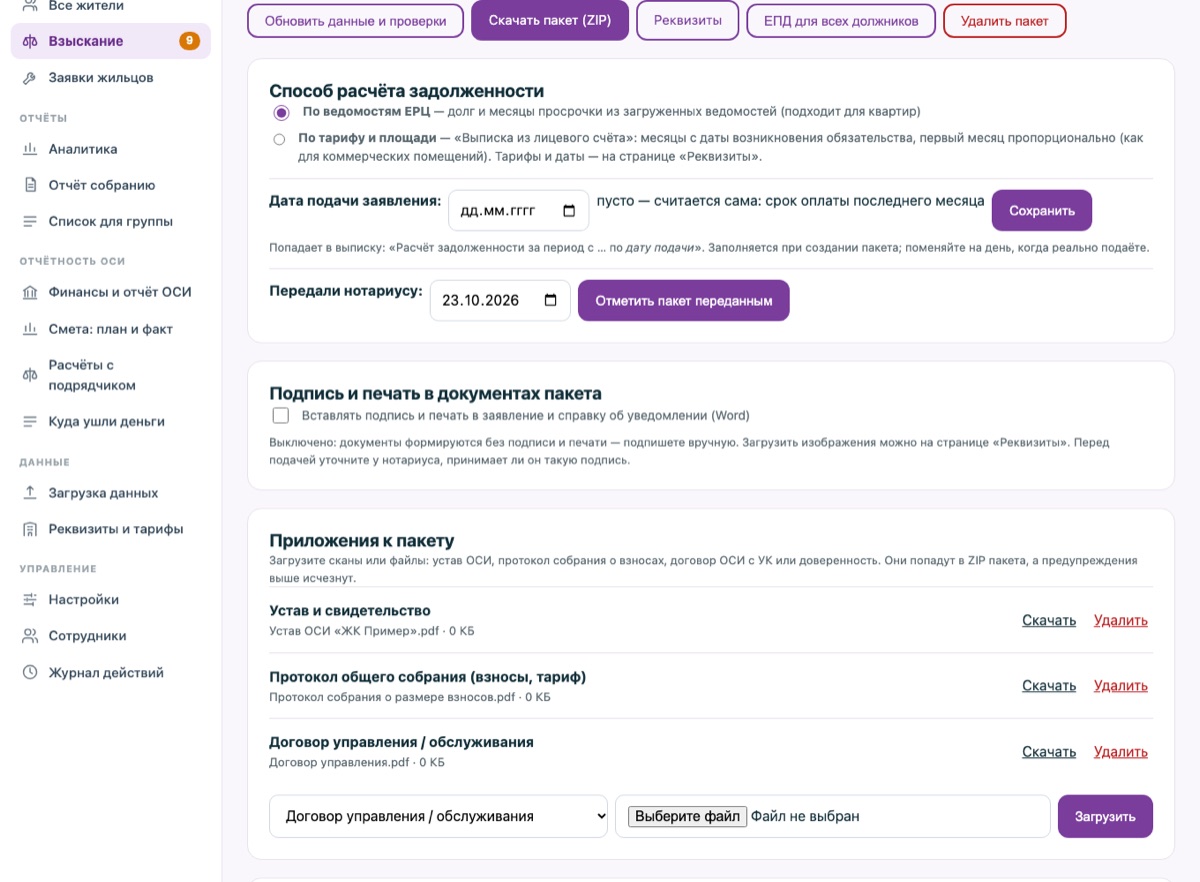Click the list icon beside Список для группы
This screenshot has width=1200, height=882.
point(30,221)
